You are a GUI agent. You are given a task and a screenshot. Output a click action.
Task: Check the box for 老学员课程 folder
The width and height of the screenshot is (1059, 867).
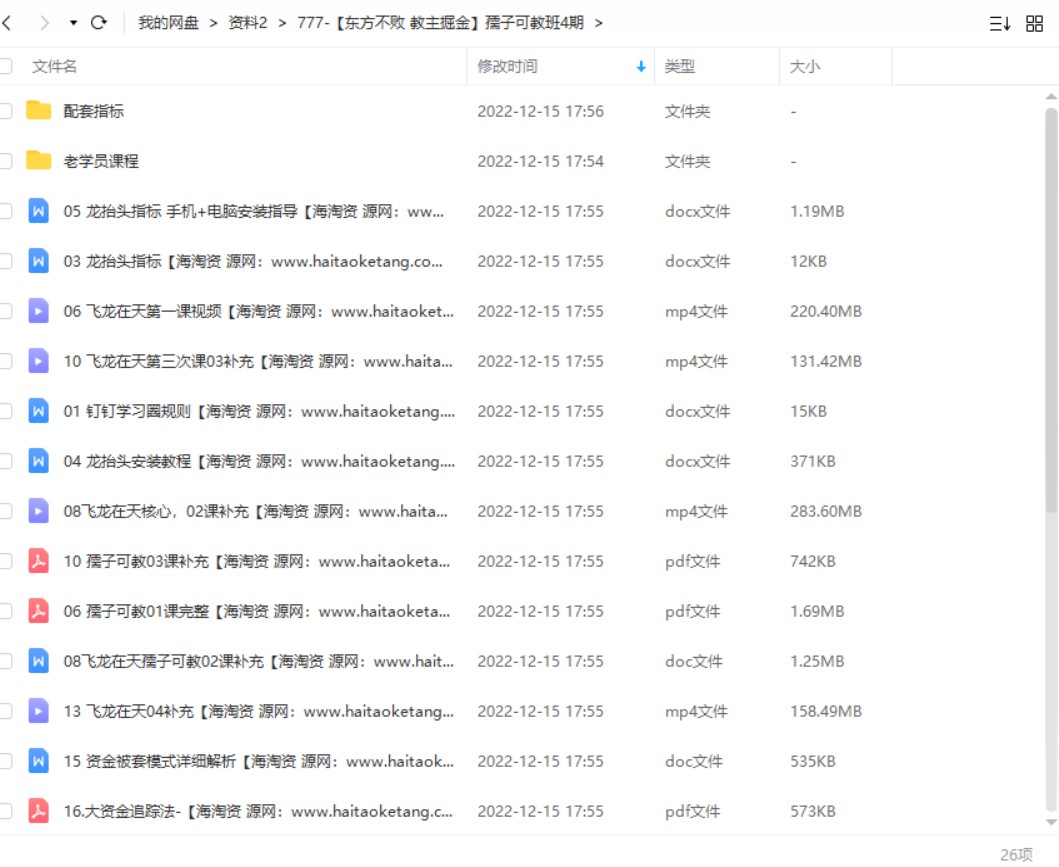coord(5,161)
